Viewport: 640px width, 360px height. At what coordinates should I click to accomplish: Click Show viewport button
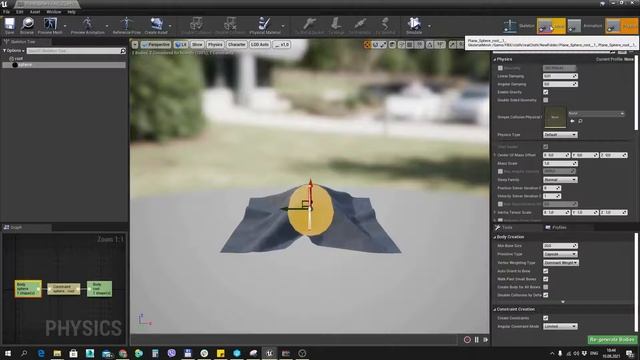click(197, 44)
